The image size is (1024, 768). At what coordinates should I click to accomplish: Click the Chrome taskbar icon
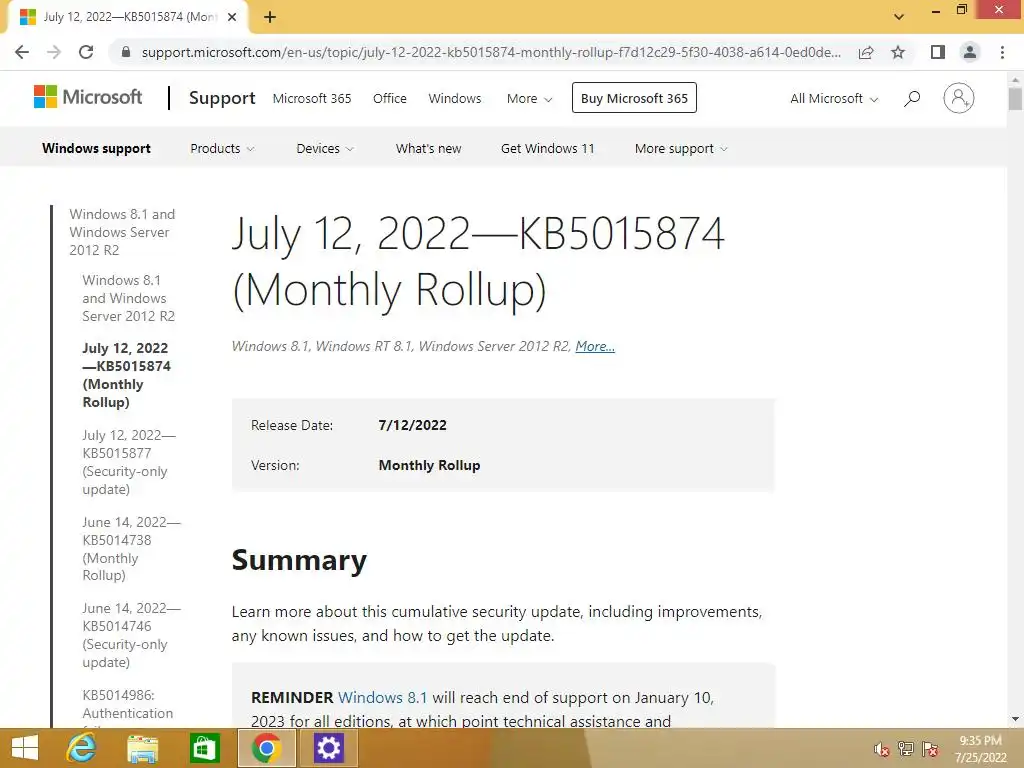pyautogui.click(x=266, y=748)
